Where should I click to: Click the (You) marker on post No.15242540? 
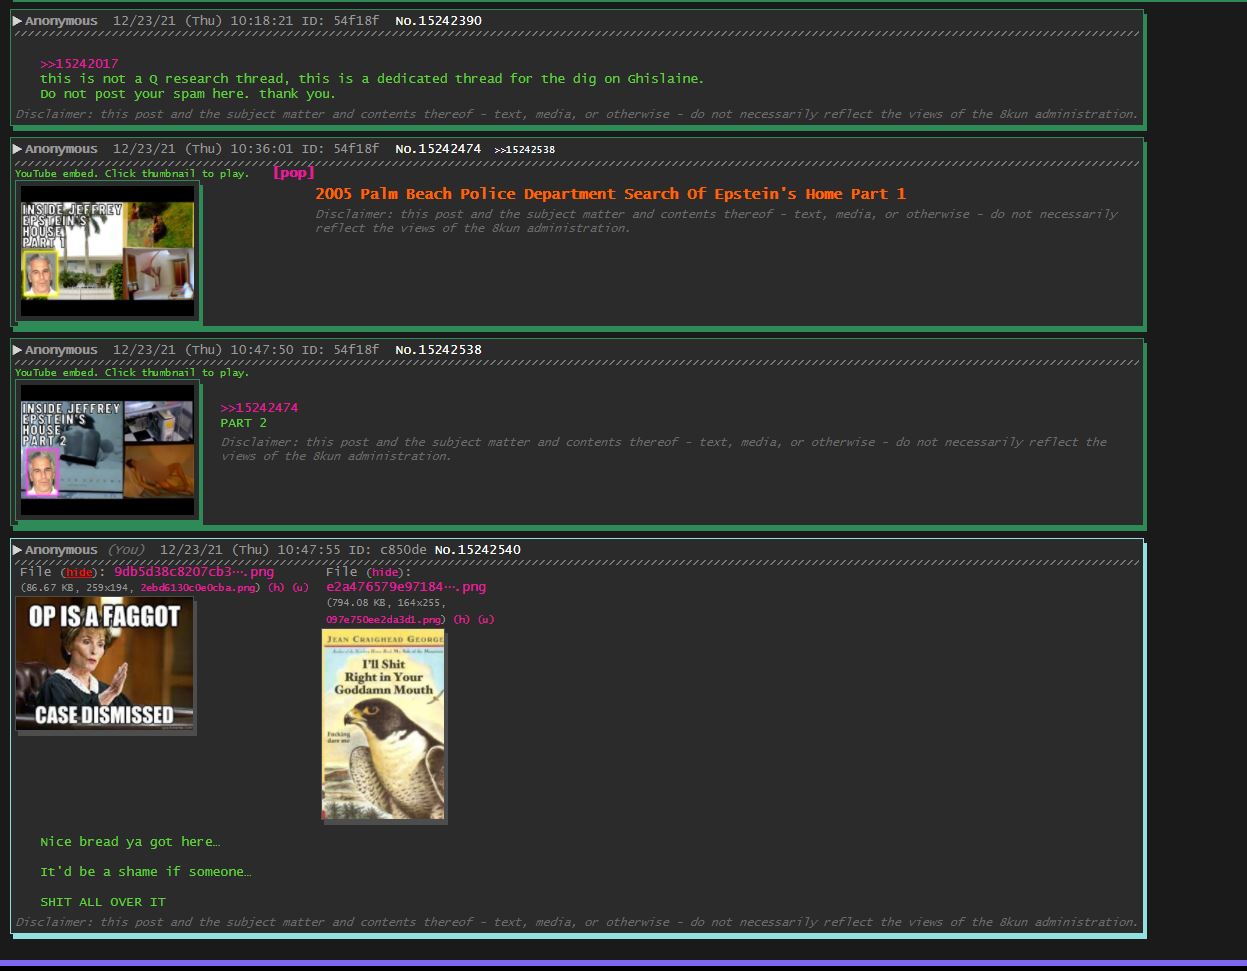coord(125,550)
